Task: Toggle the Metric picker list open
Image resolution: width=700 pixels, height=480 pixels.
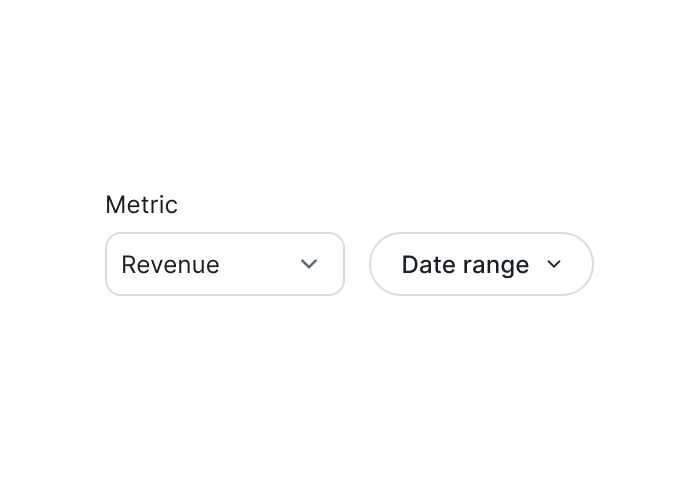Action: click(225, 264)
